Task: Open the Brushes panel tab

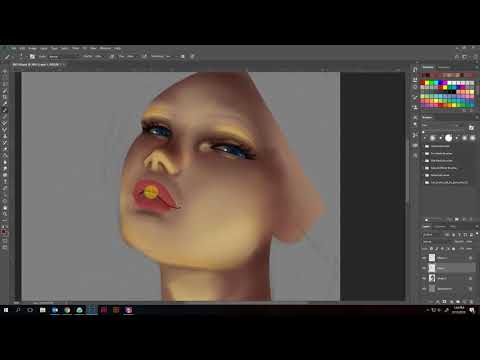Action: click(427, 117)
